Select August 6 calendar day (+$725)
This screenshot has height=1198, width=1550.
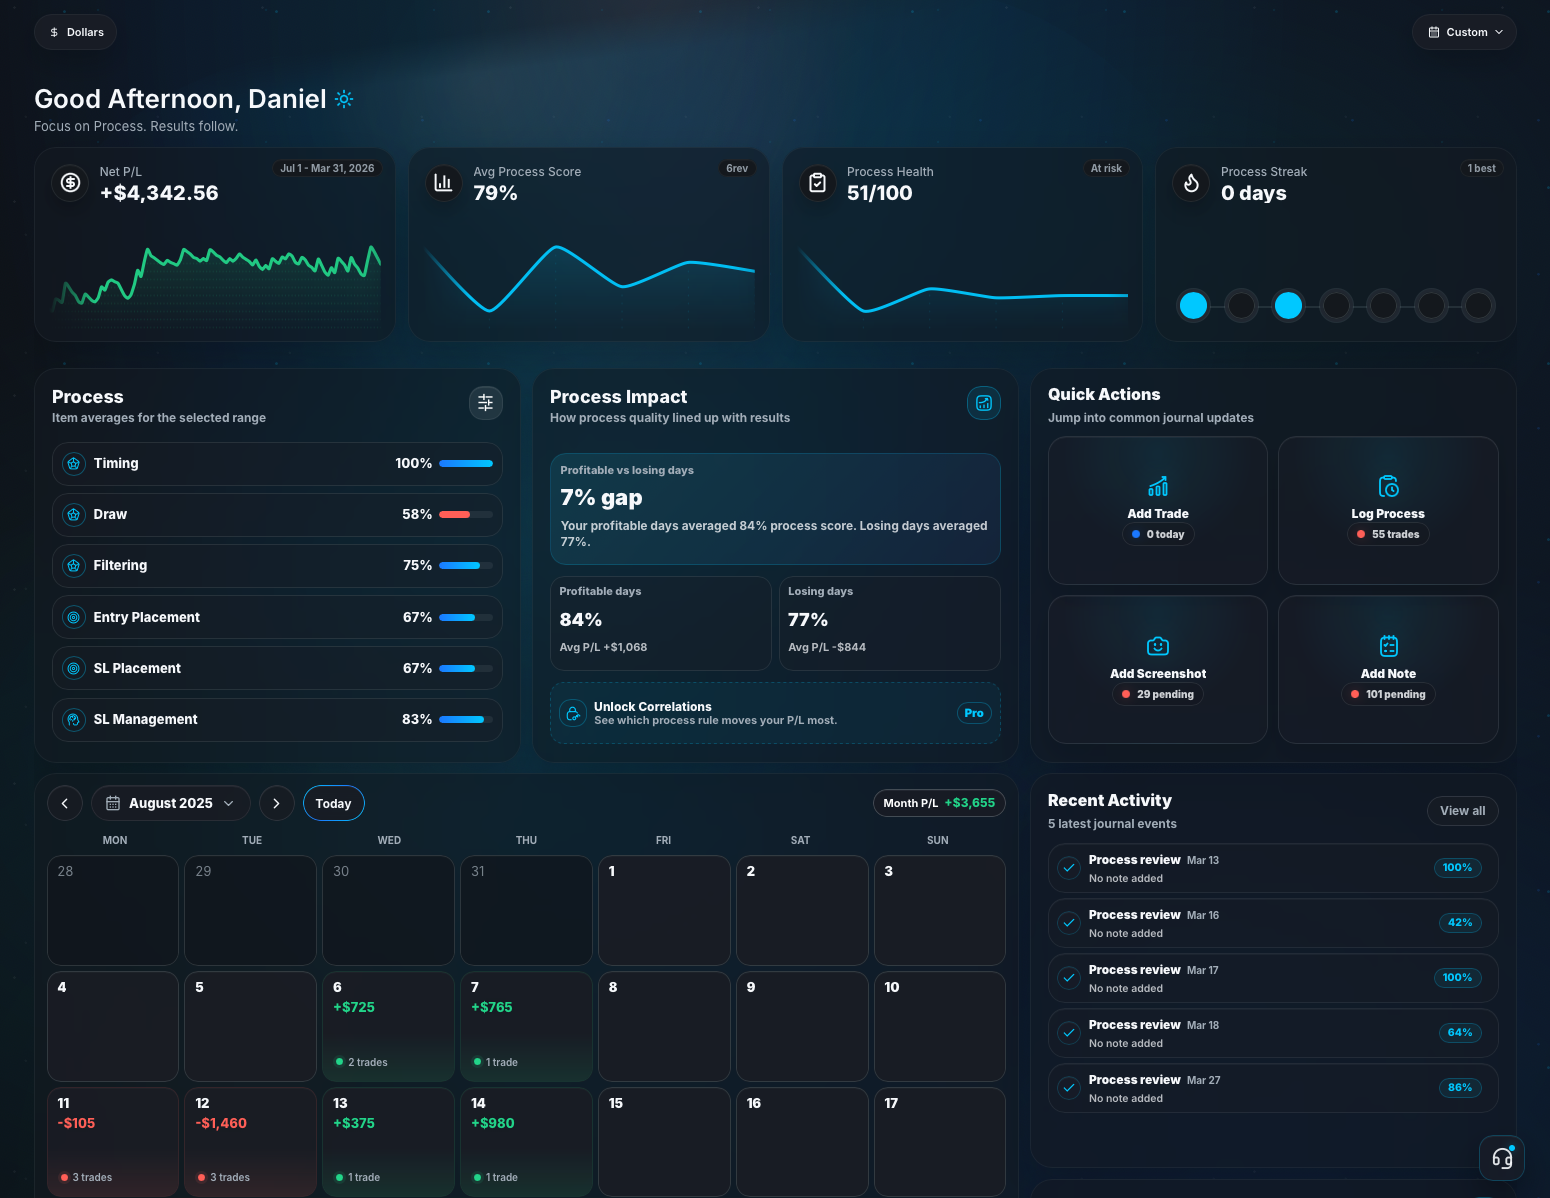[389, 1027]
